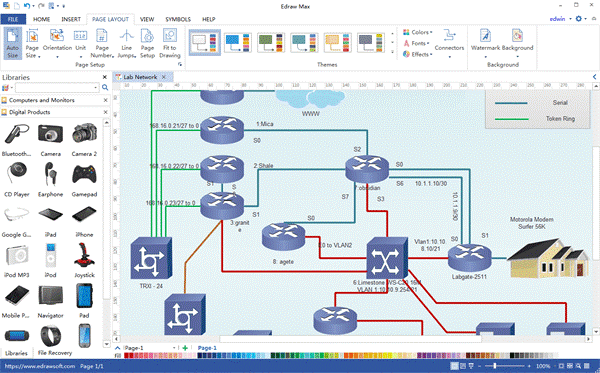Open the Line Jumps options

coord(126,44)
